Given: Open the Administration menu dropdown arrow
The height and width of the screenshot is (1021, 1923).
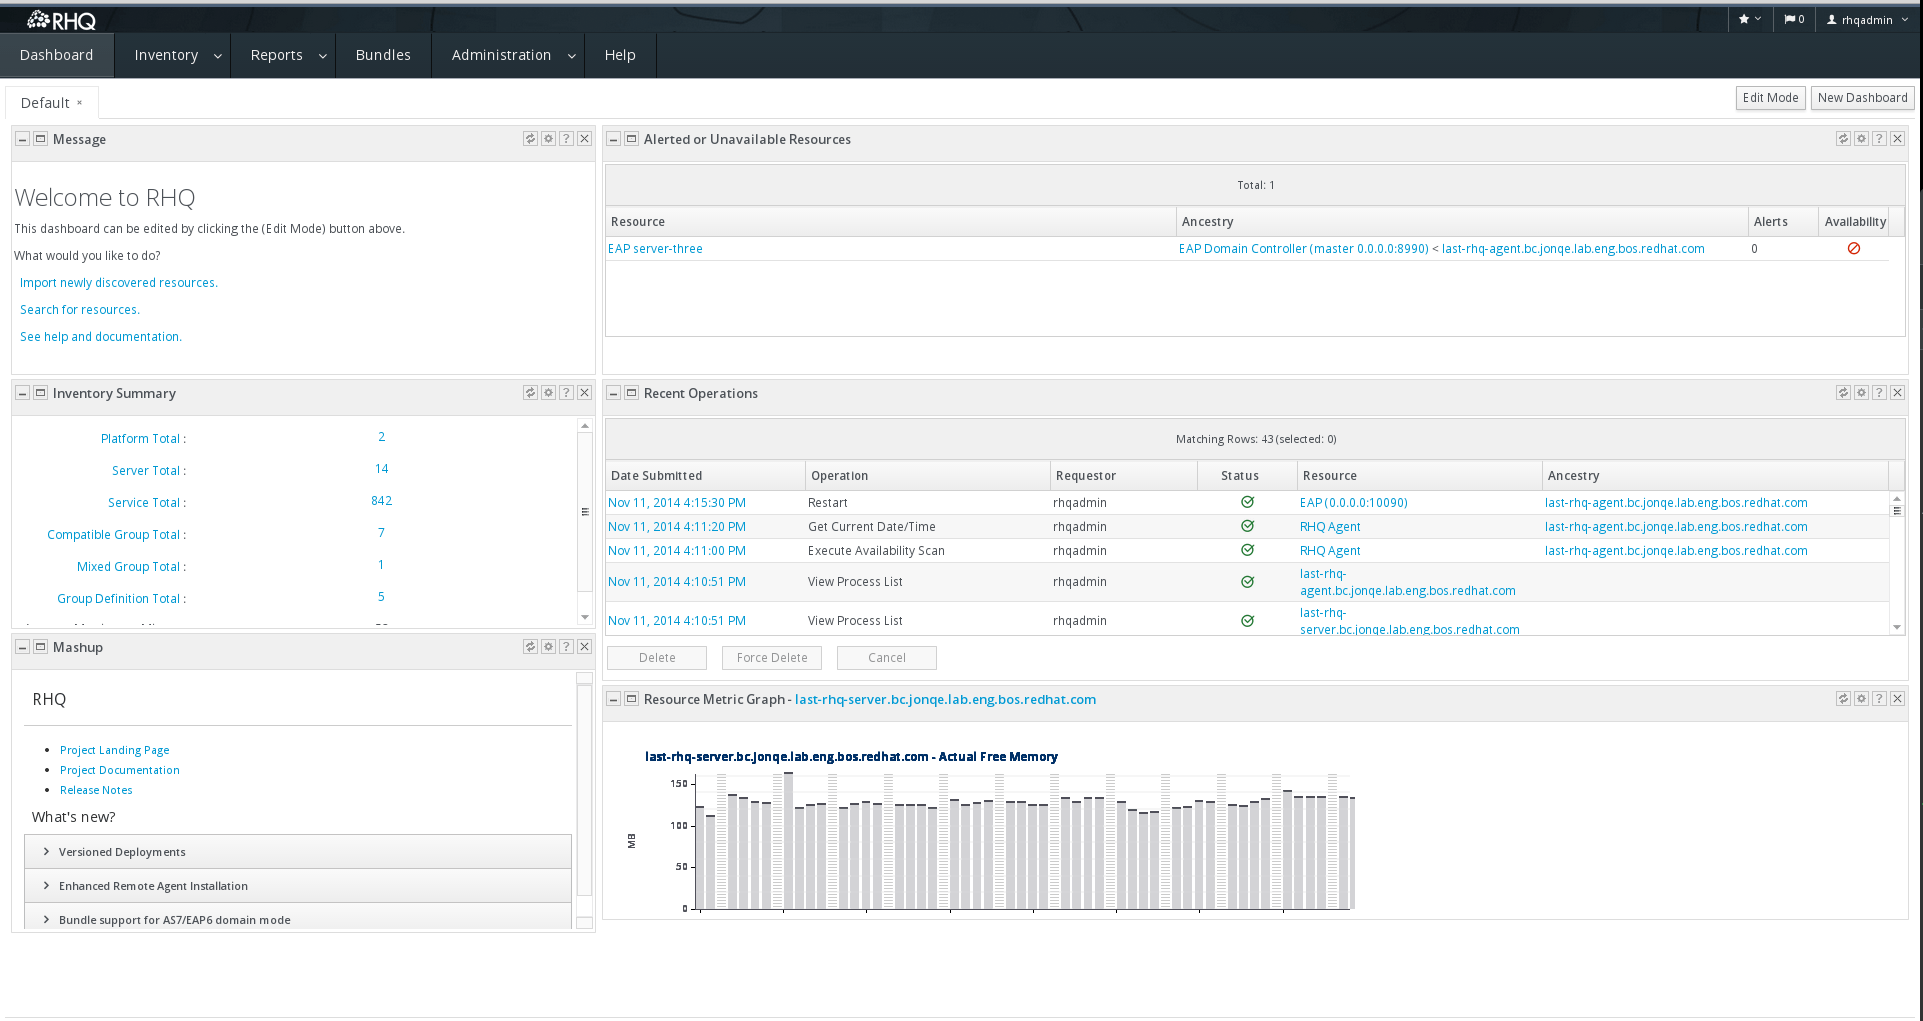Looking at the screenshot, I should pos(571,56).
